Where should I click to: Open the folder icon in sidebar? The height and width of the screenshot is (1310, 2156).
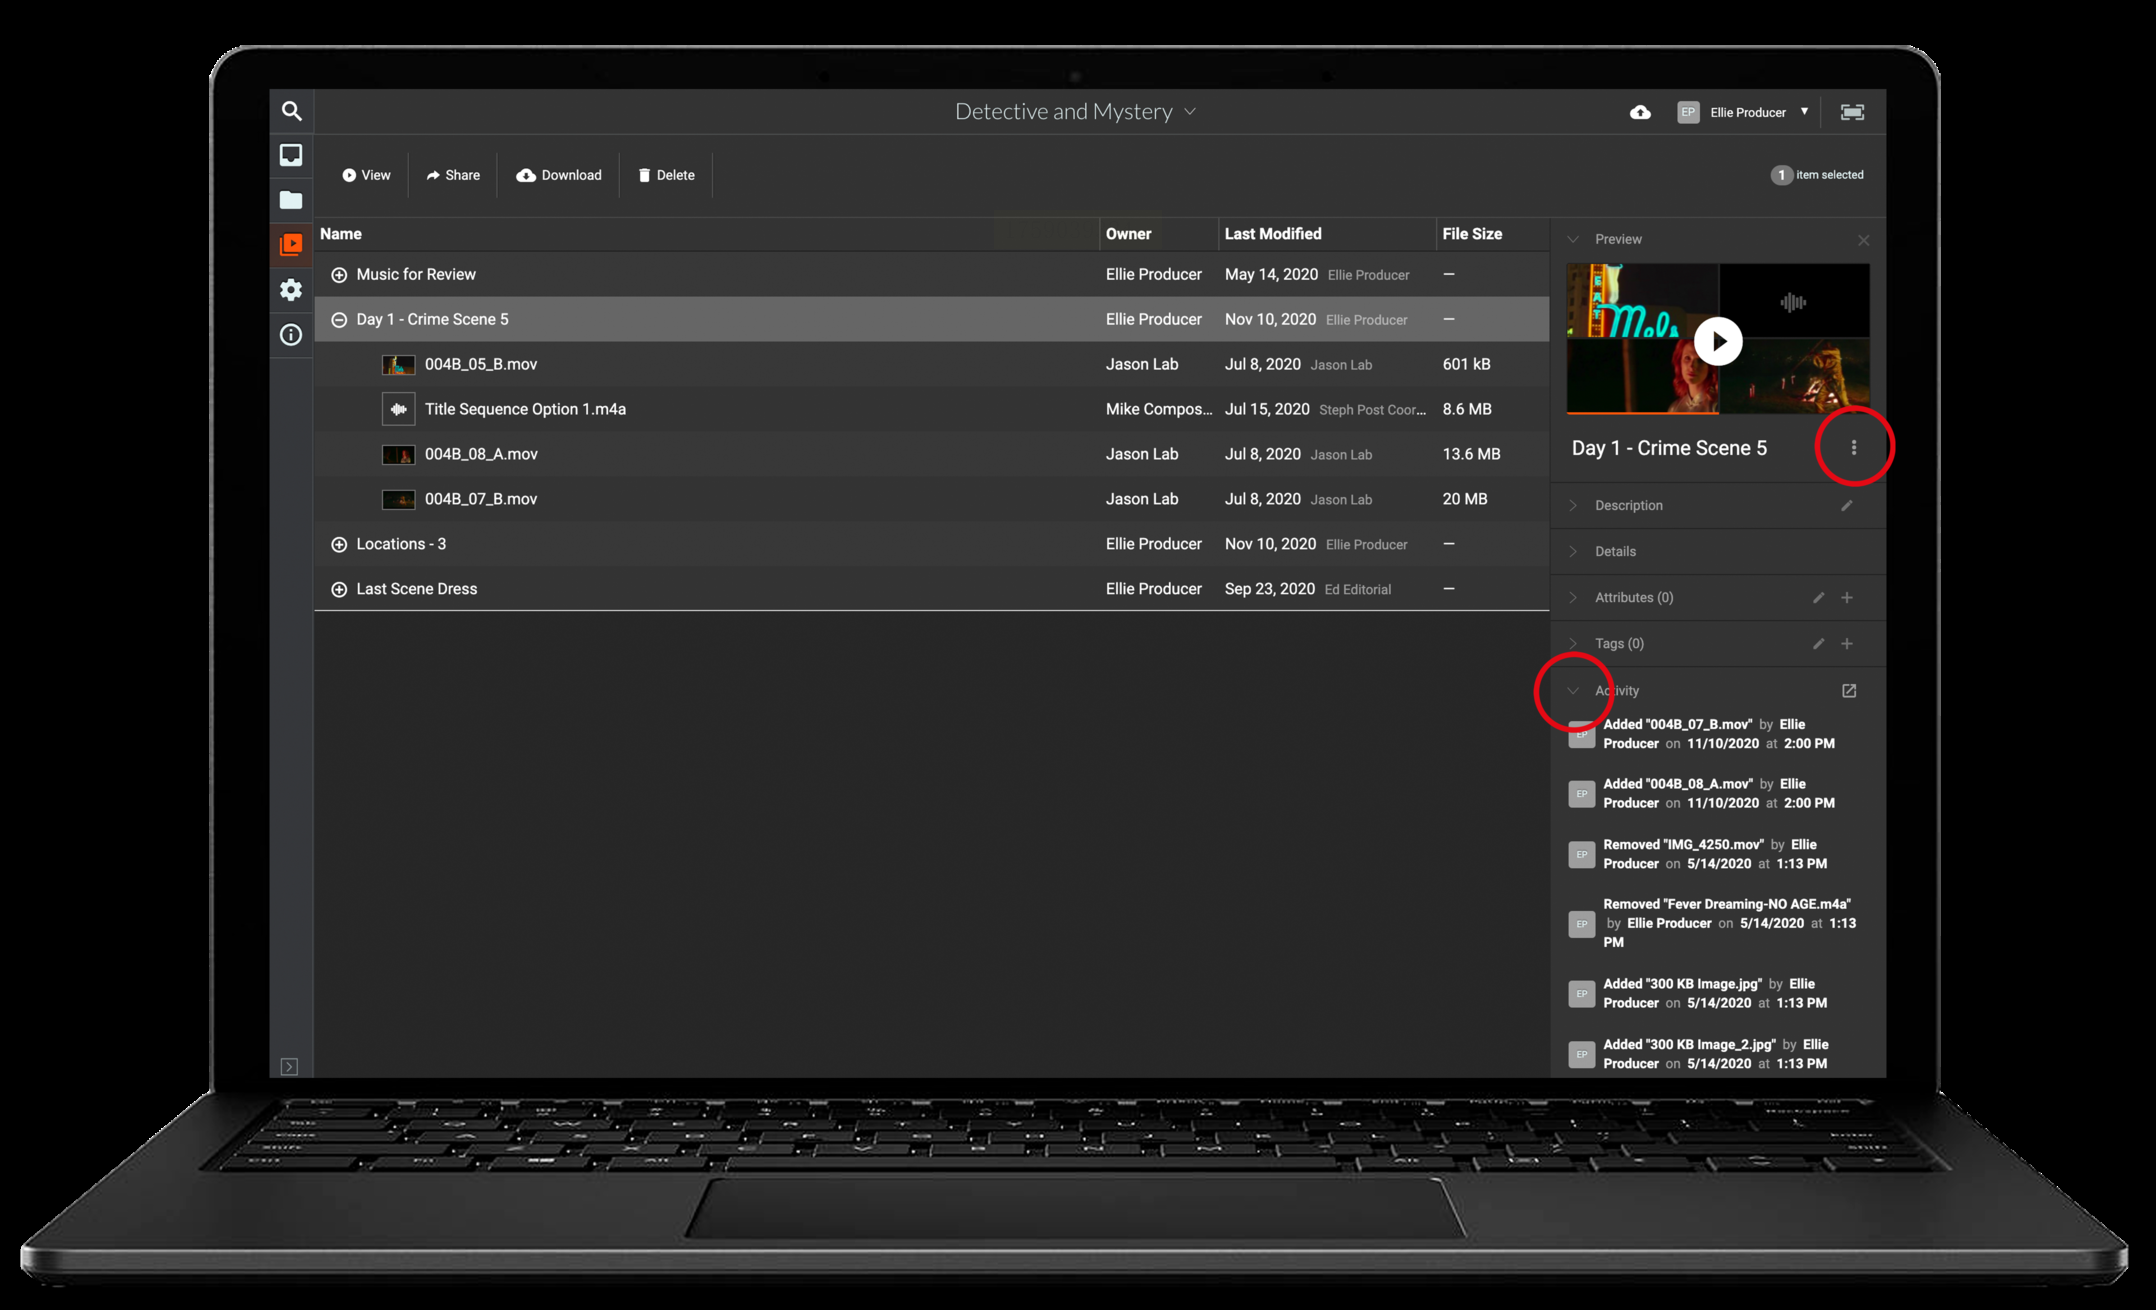[x=291, y=200]
